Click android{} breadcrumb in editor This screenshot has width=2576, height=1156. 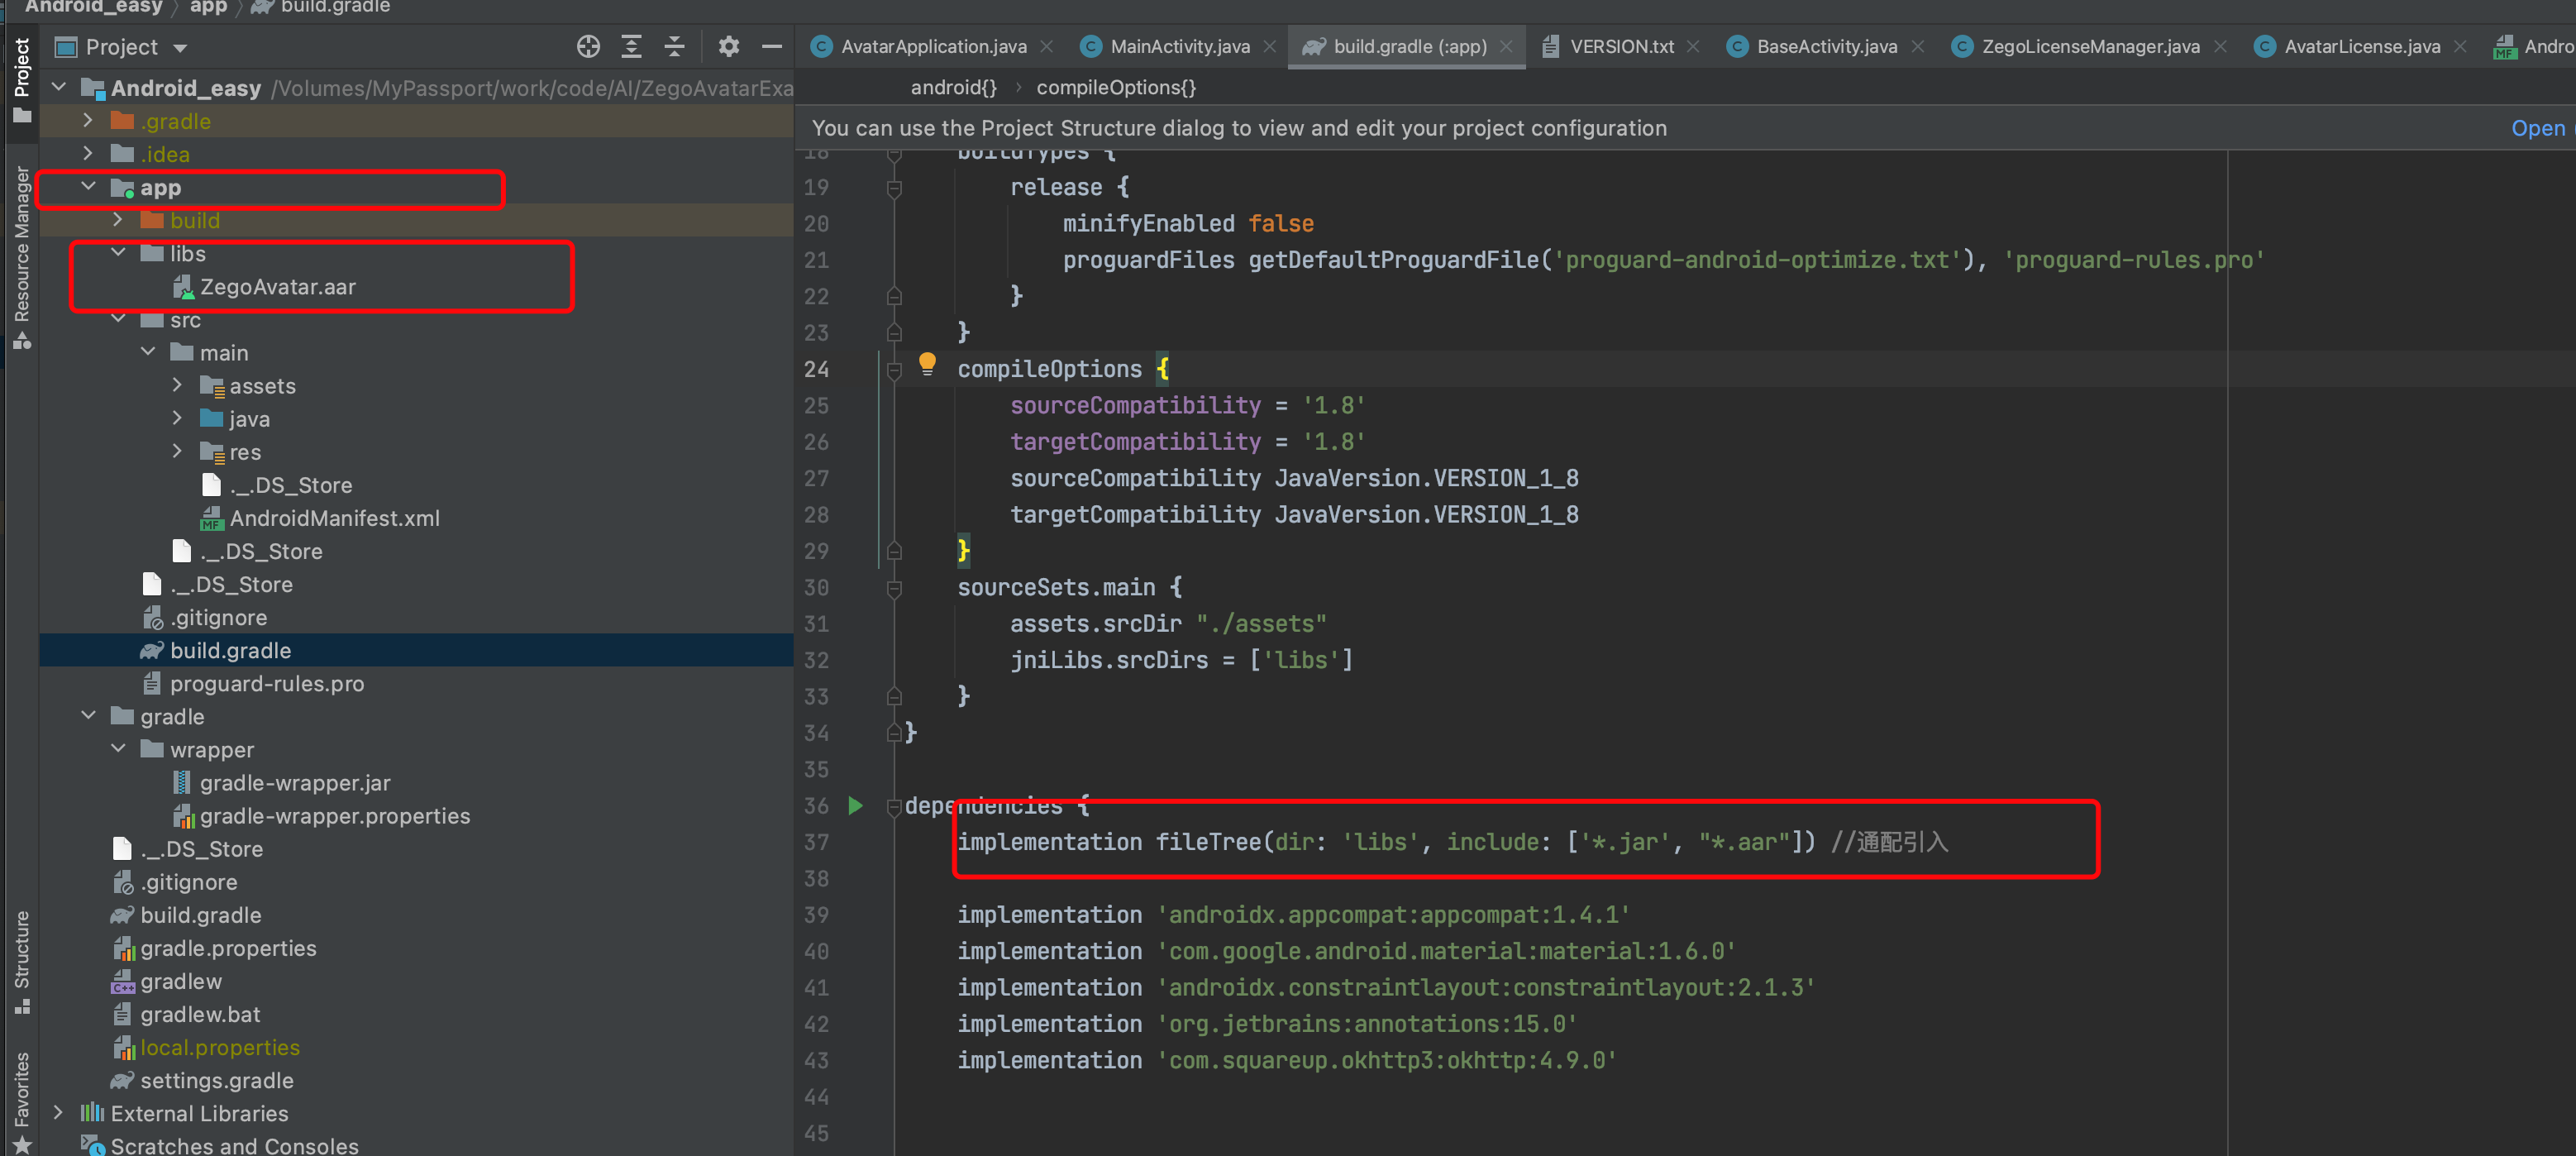click(954, 87)
